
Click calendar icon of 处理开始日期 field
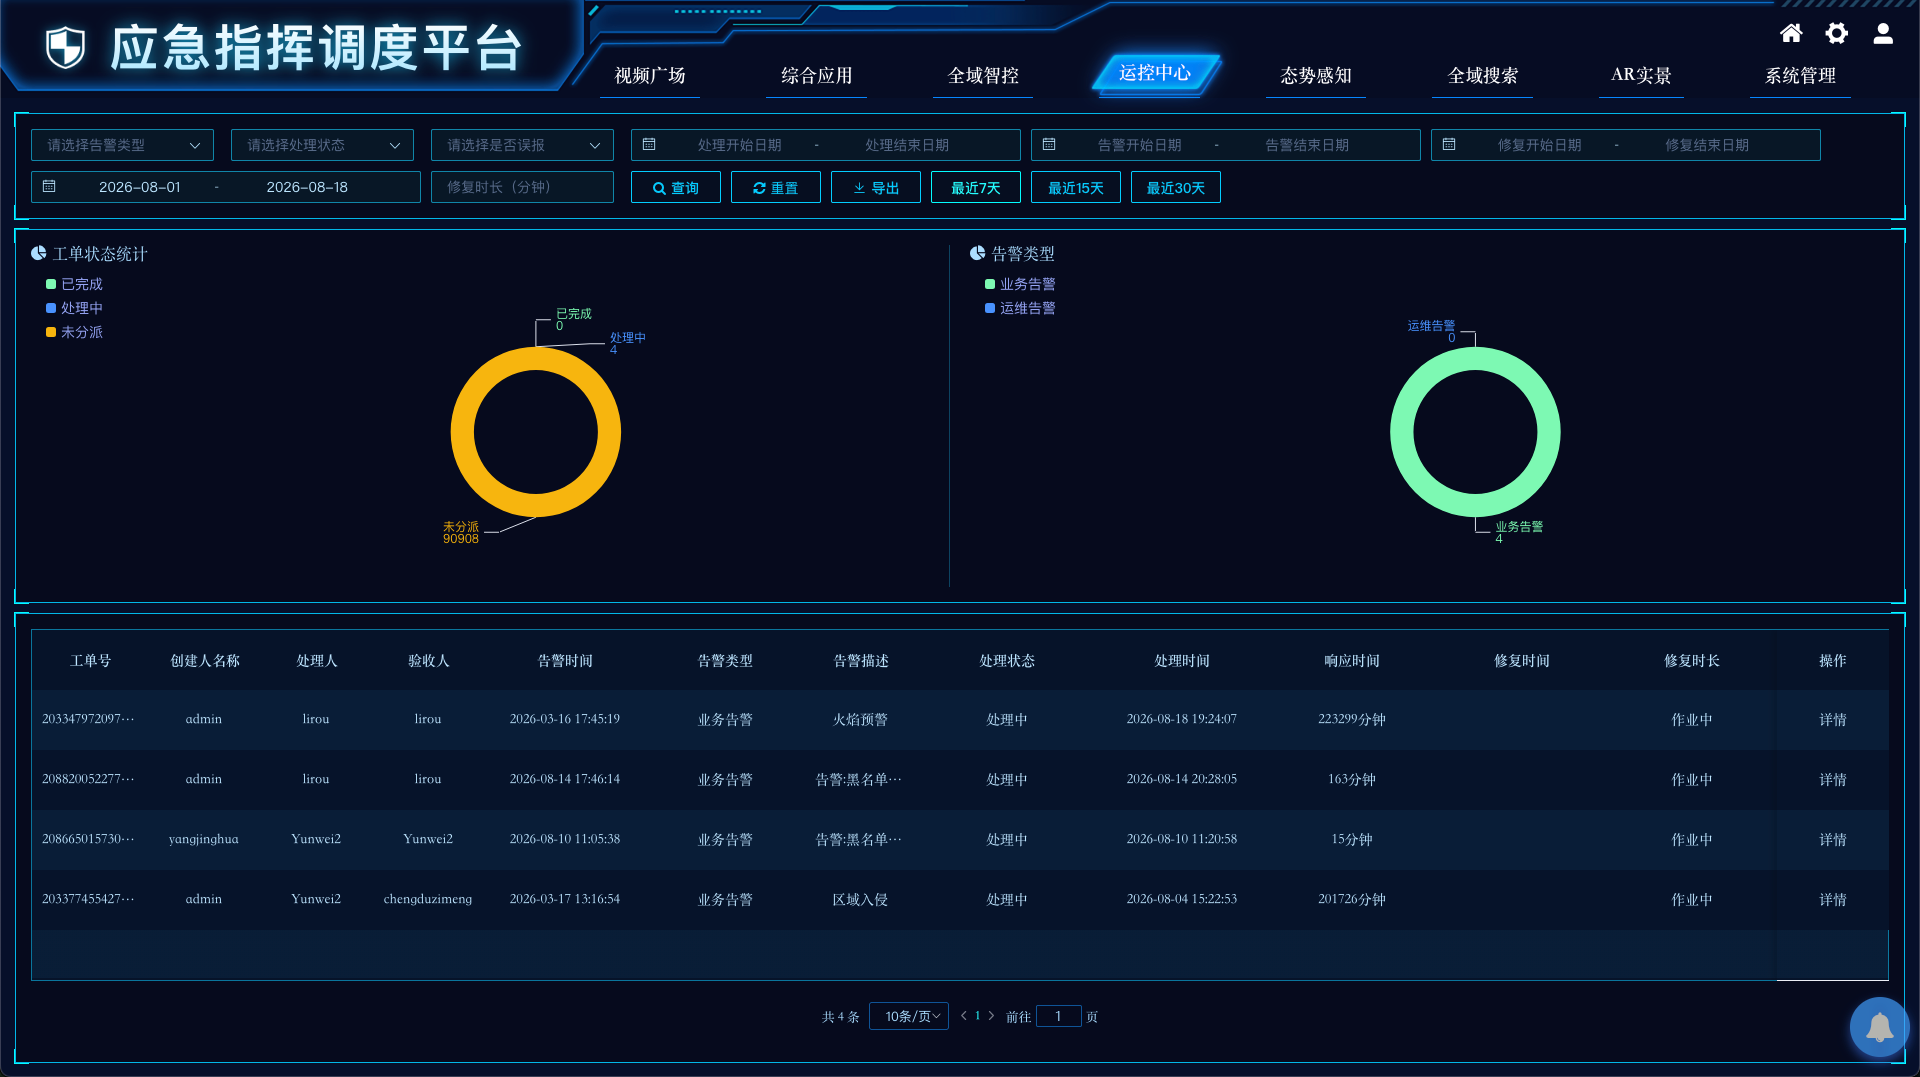(649, 145)
